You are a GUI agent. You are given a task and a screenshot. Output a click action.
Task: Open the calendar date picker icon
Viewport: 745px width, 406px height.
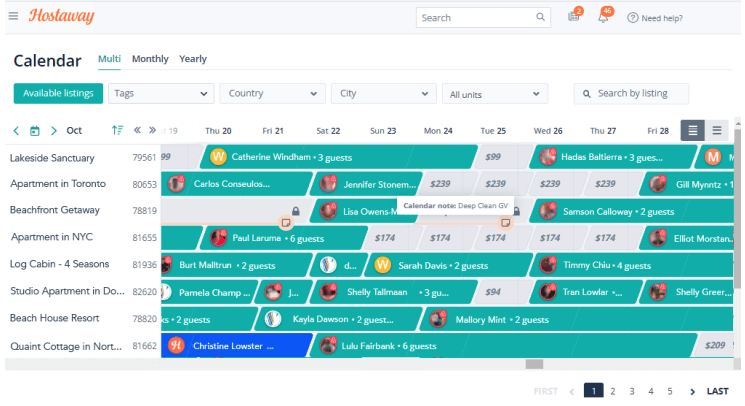[x=35, y=131]
